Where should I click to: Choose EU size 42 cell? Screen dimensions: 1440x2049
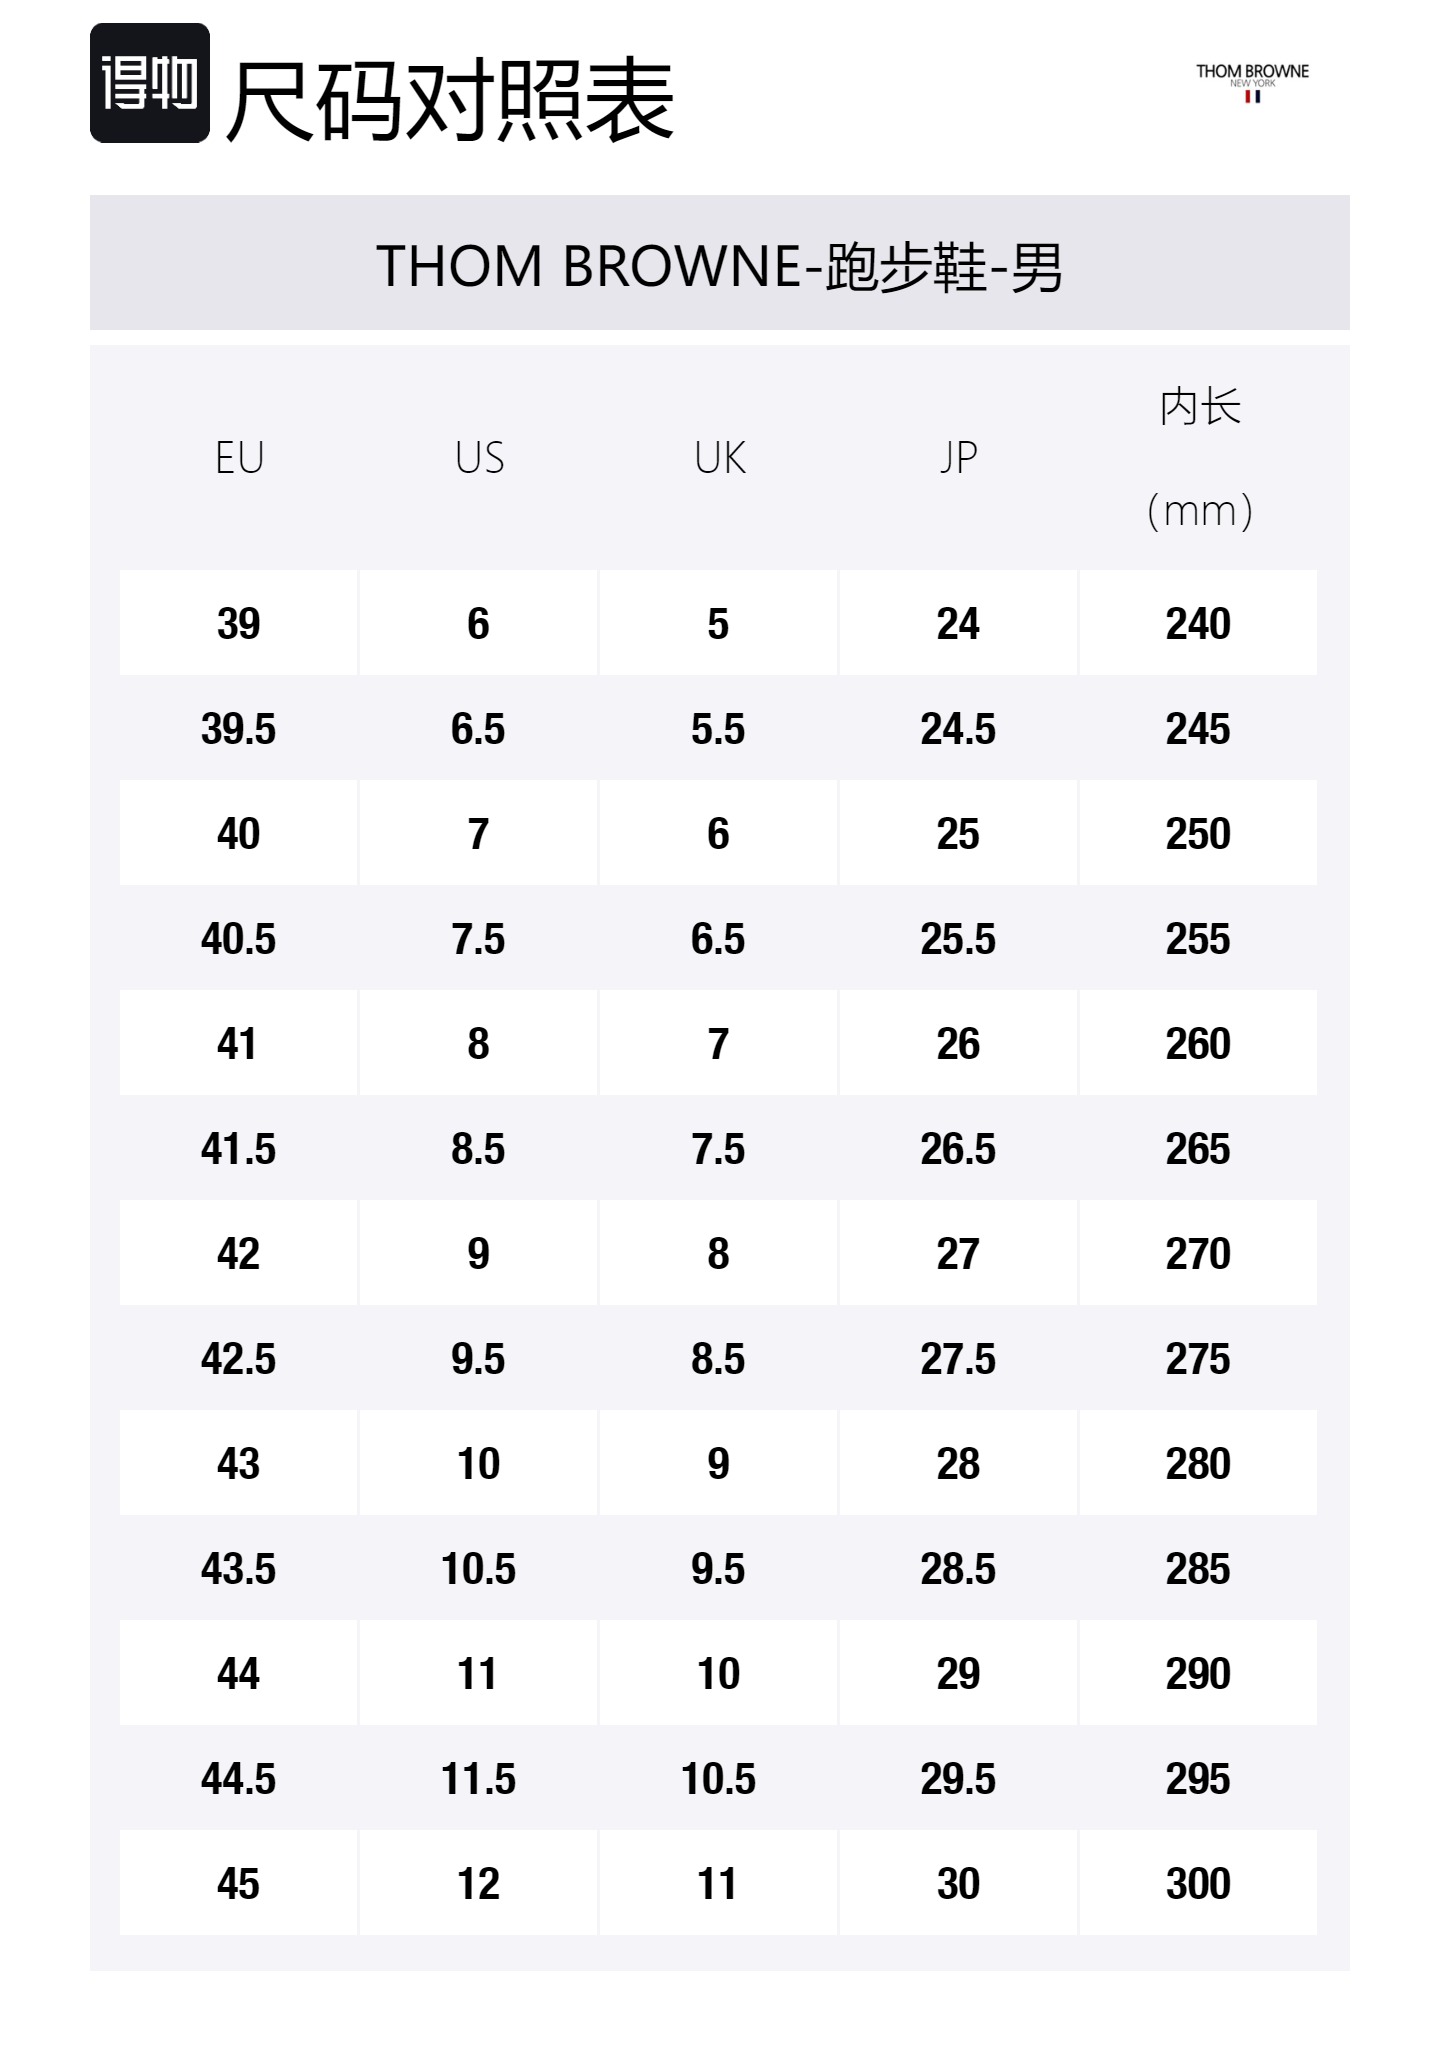point(238,1254)
